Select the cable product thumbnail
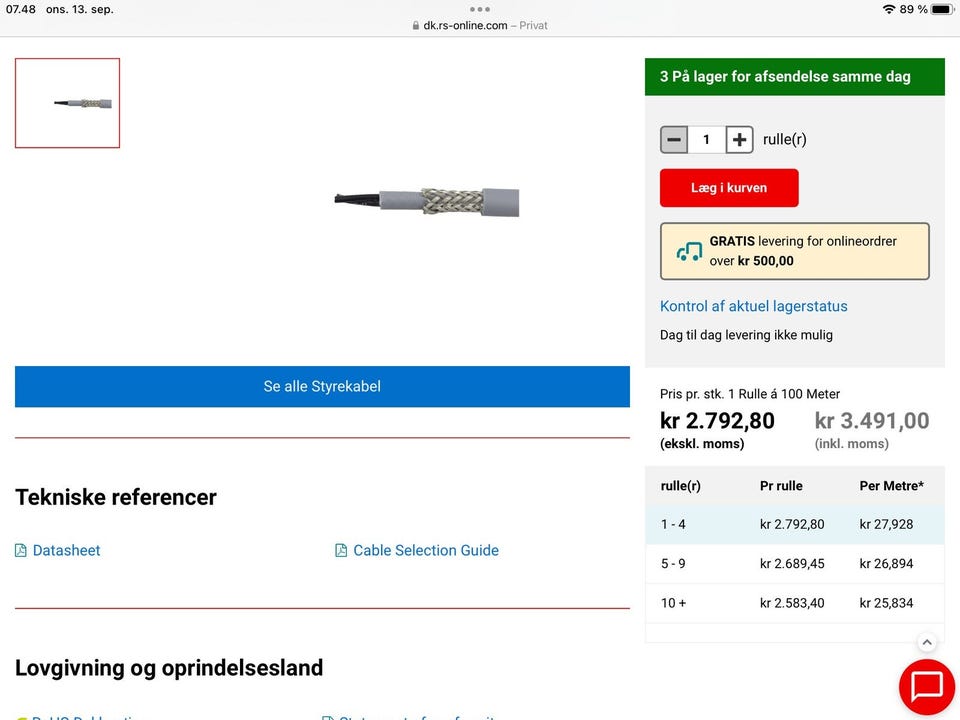The image size is (960, 720). pos(67,103)
